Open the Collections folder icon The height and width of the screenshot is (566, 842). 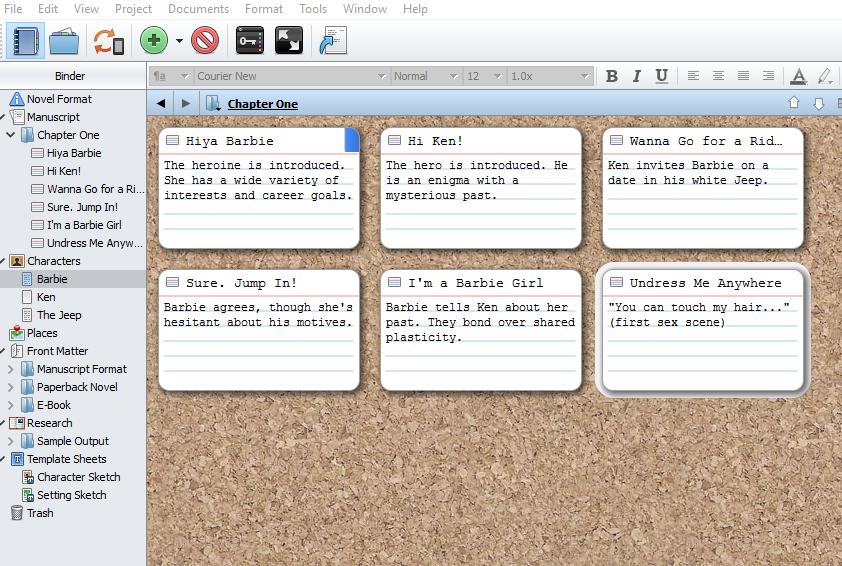[64, 41]
